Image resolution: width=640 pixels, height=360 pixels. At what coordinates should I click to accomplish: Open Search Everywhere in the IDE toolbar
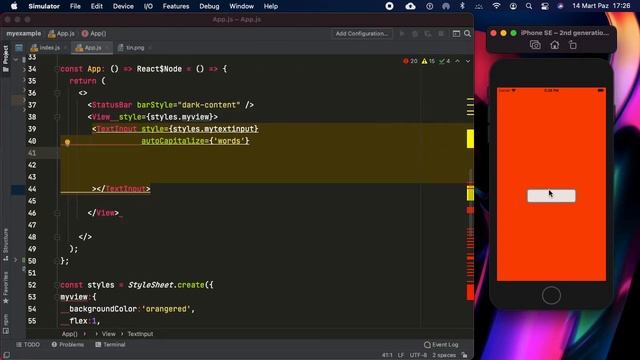point(467,34)
